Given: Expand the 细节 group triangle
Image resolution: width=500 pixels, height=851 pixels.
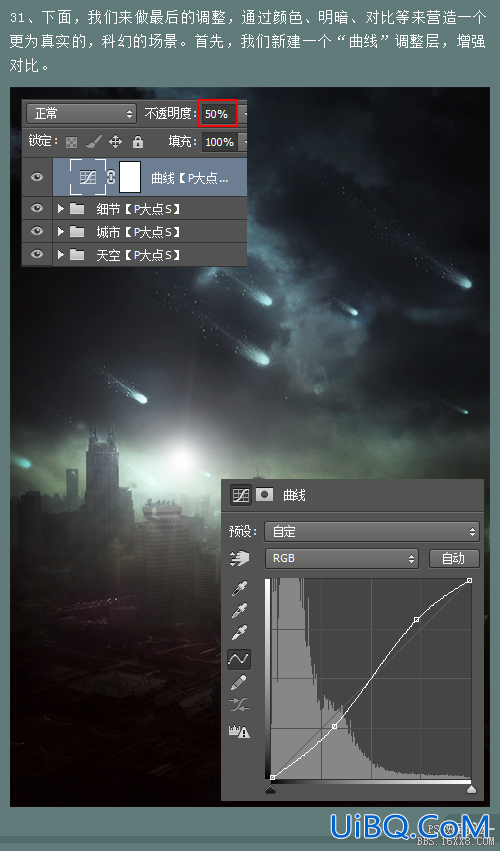Looking at the screenshot, I should point(61,208).
